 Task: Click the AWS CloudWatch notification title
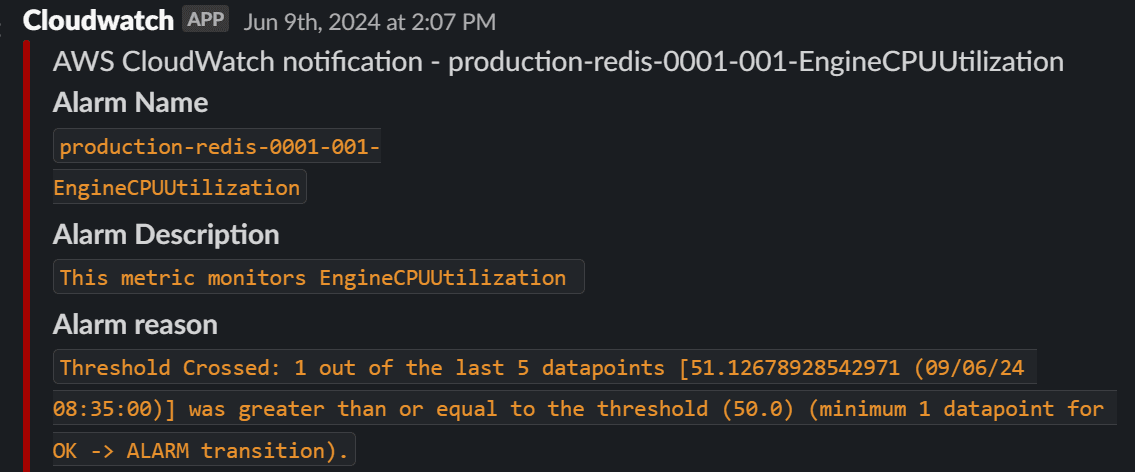coord(558,61)
